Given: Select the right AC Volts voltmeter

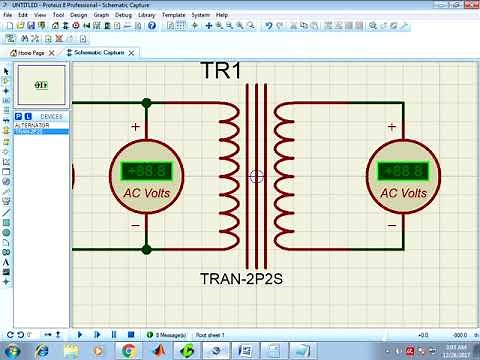Looking at the screenshot, I should pos(403,176).
